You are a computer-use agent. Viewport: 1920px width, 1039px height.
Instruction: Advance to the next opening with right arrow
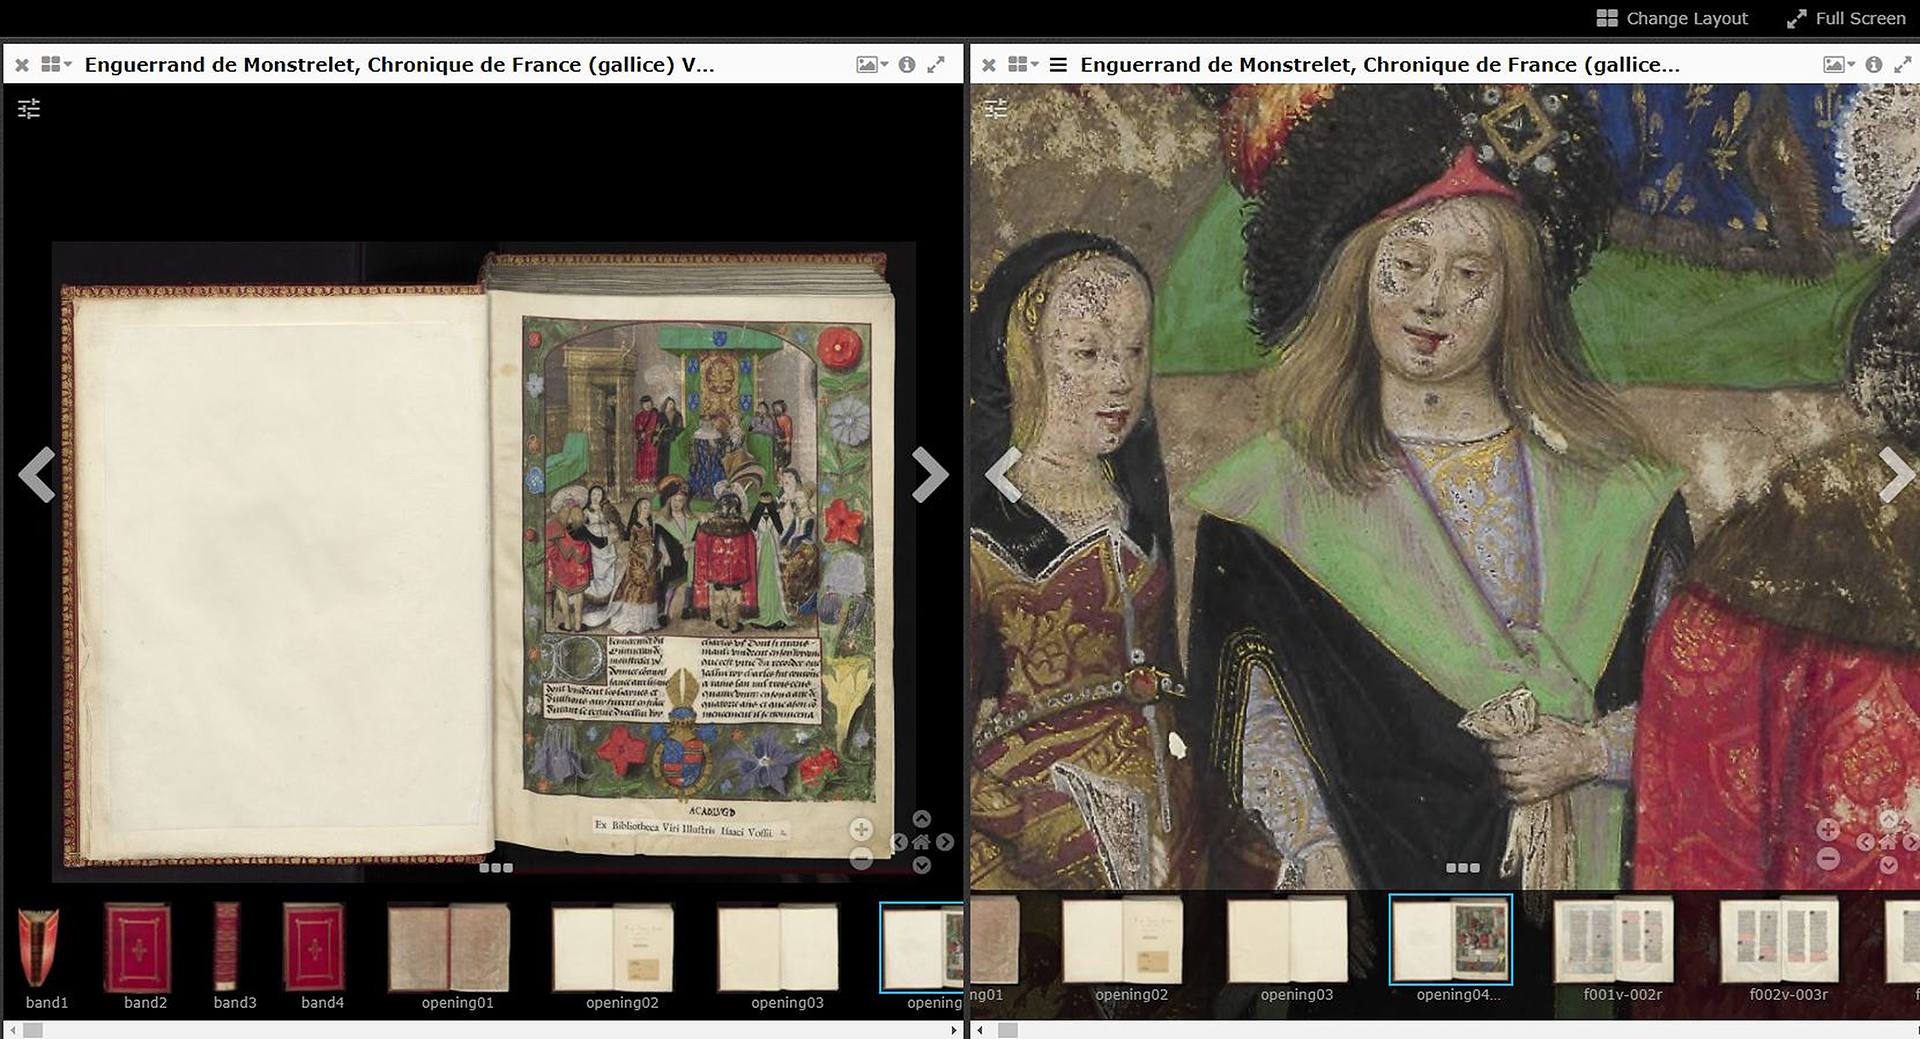click(932, 475)
